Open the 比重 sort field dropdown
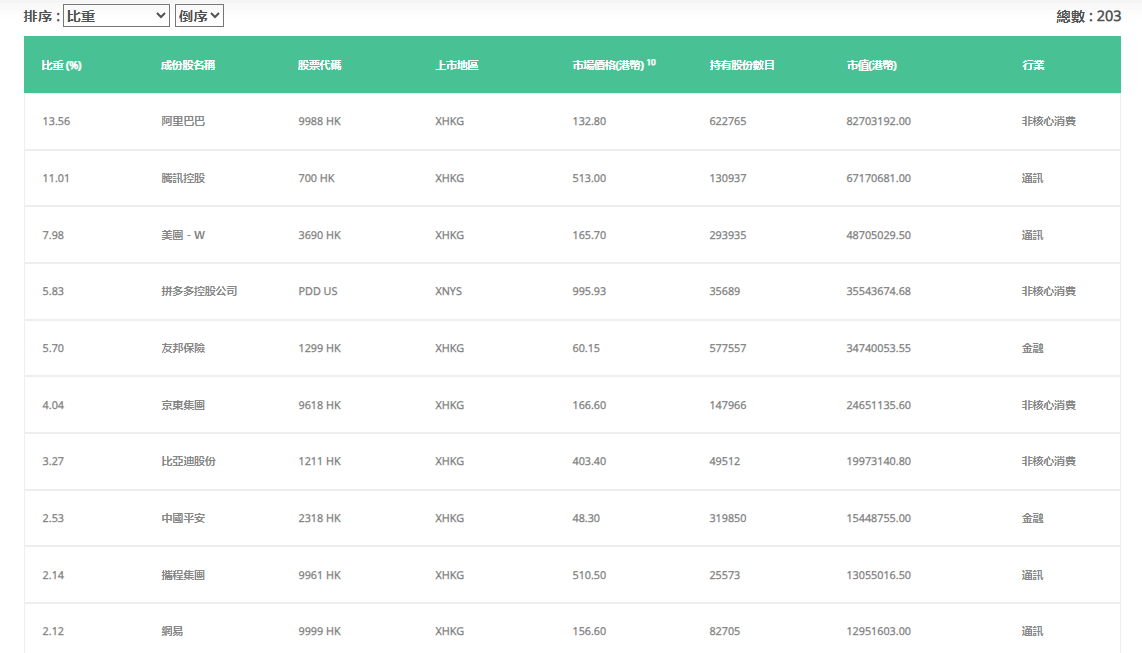Image resolution: width=1142 pixels, height=653 pixels. coord(117,16)
